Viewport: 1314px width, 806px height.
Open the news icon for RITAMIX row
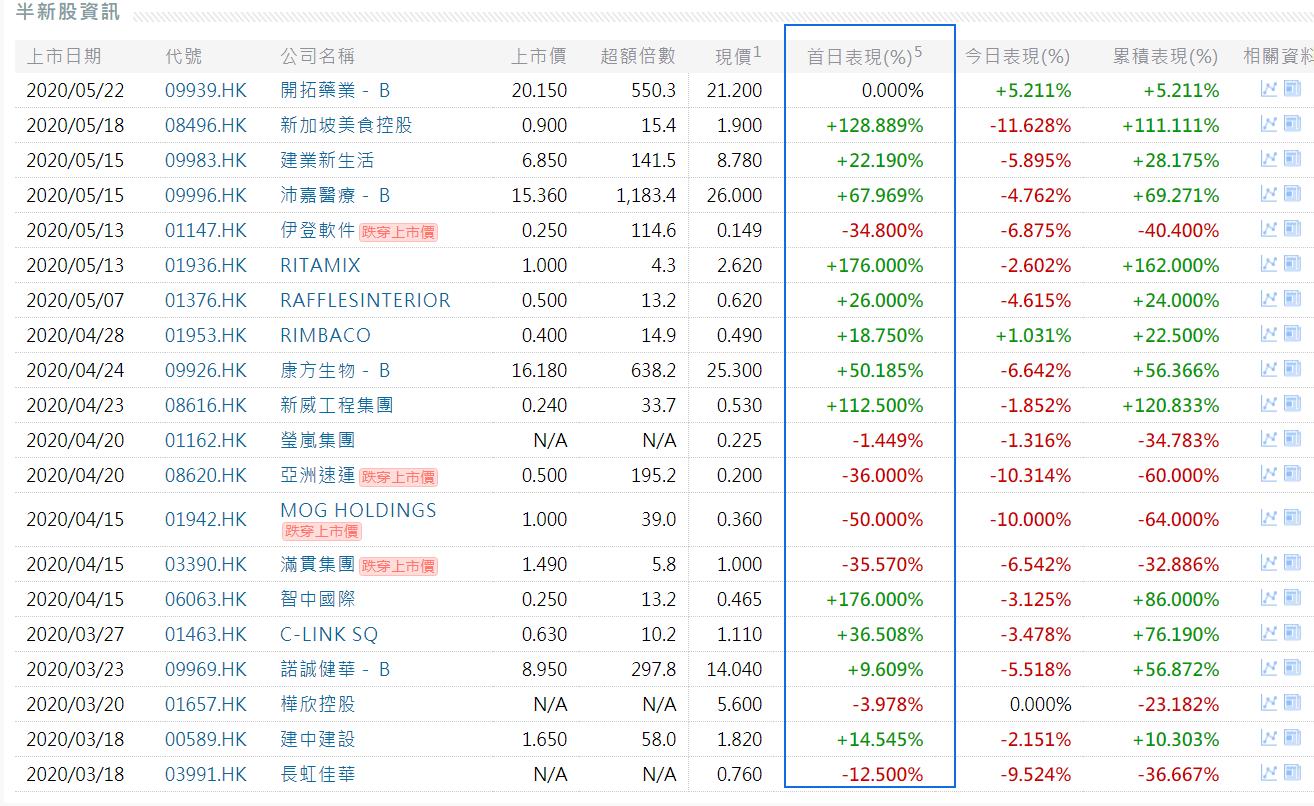(x=1292, y=264)
